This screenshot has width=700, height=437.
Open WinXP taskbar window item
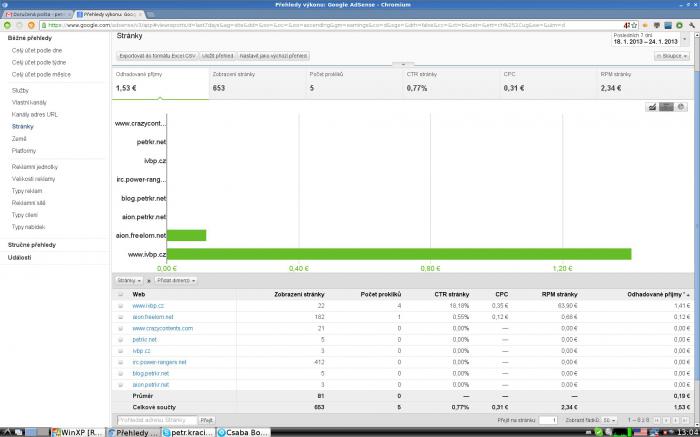(78, 432)
